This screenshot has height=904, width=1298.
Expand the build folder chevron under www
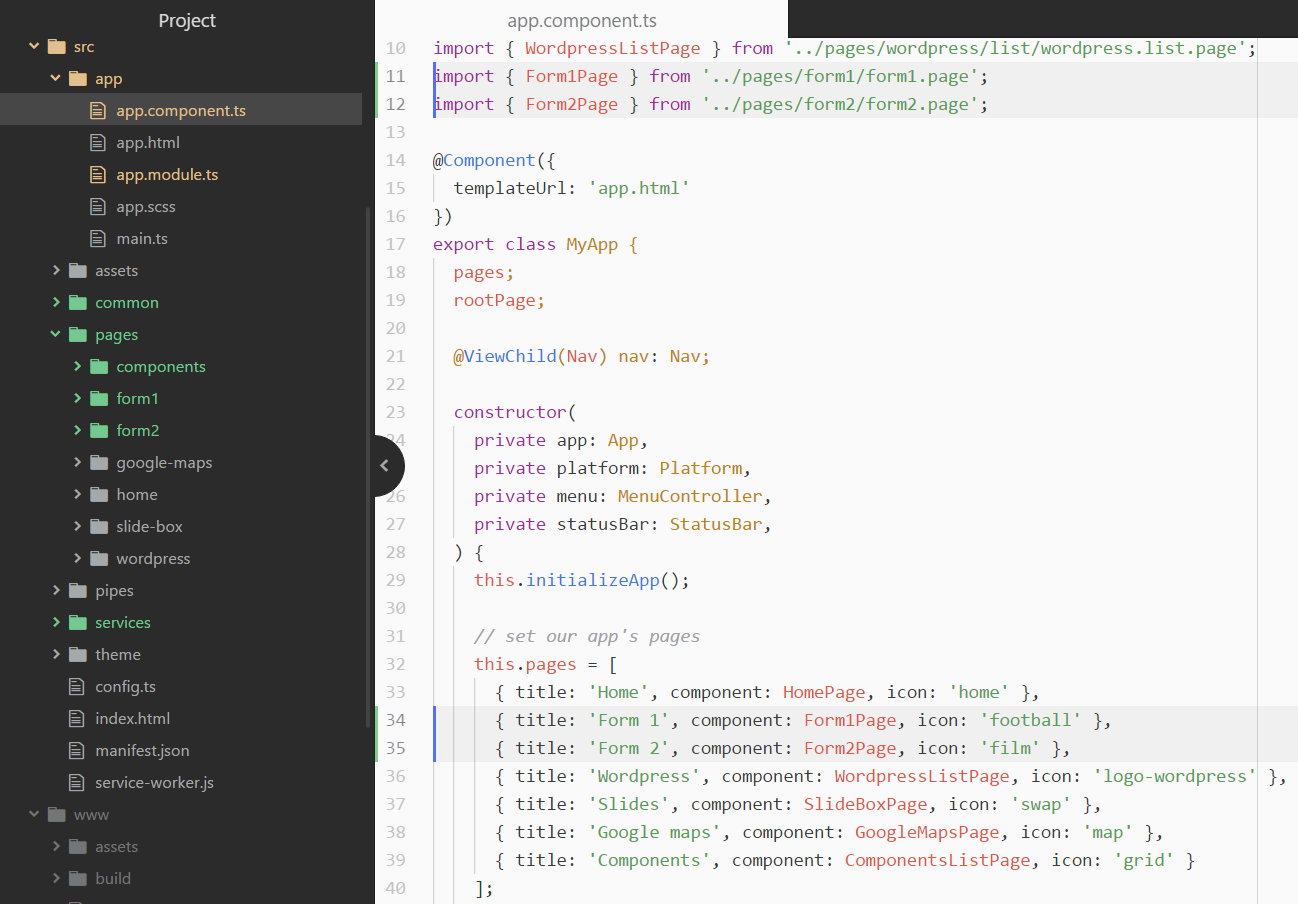coord(56,878)
